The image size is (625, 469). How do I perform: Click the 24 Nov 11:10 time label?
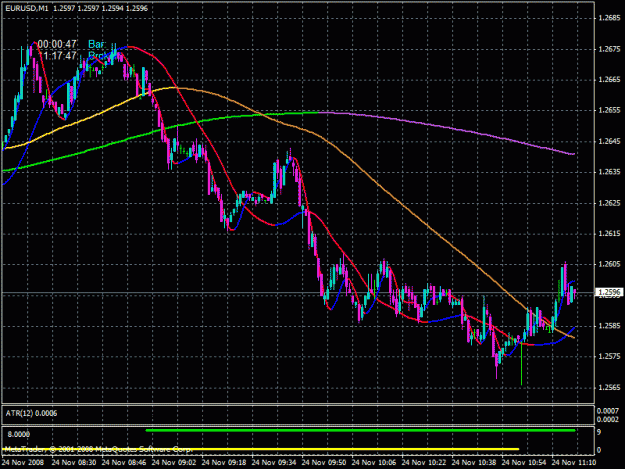coord(574,463)
